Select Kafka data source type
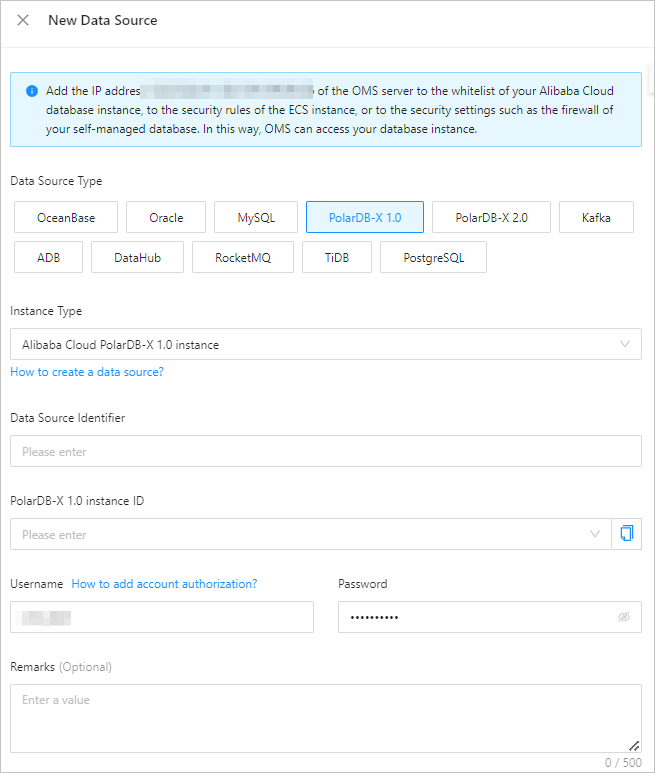Viewport: 655px width, 773px height. (596, 217)
